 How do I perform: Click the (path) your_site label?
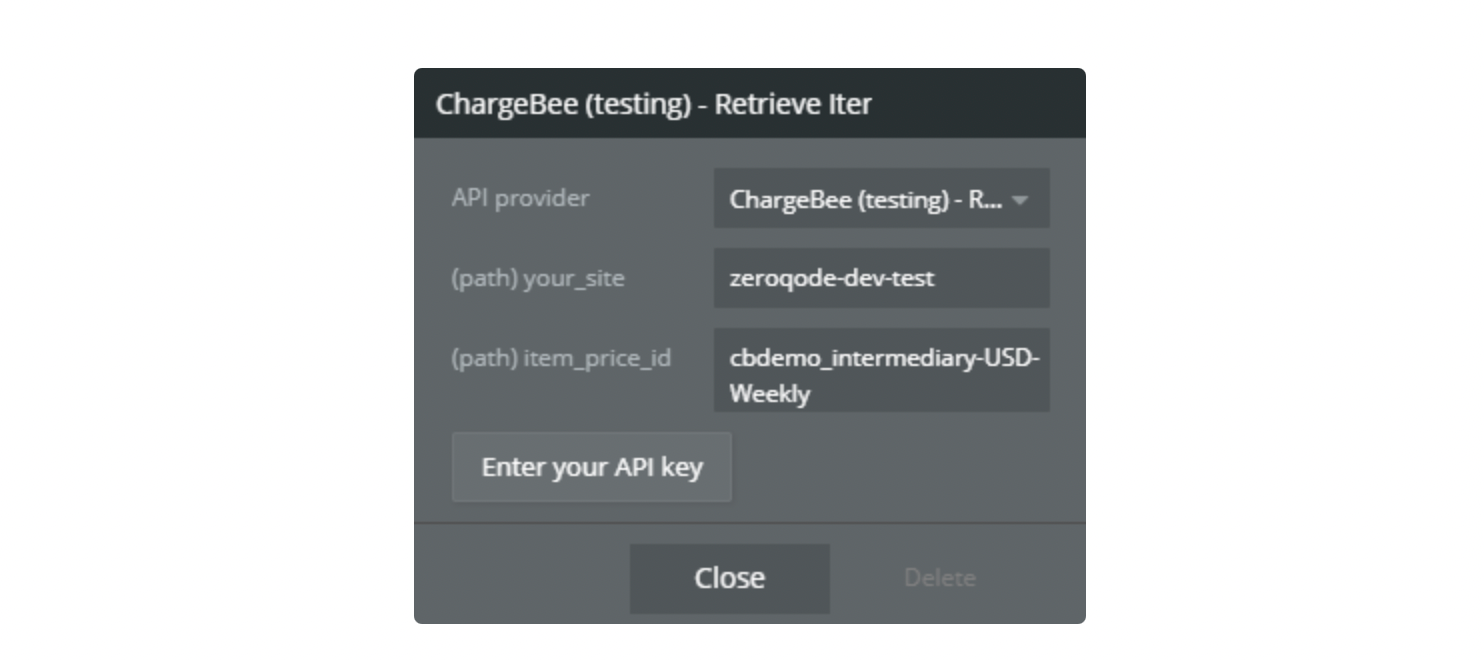[538, 278]
